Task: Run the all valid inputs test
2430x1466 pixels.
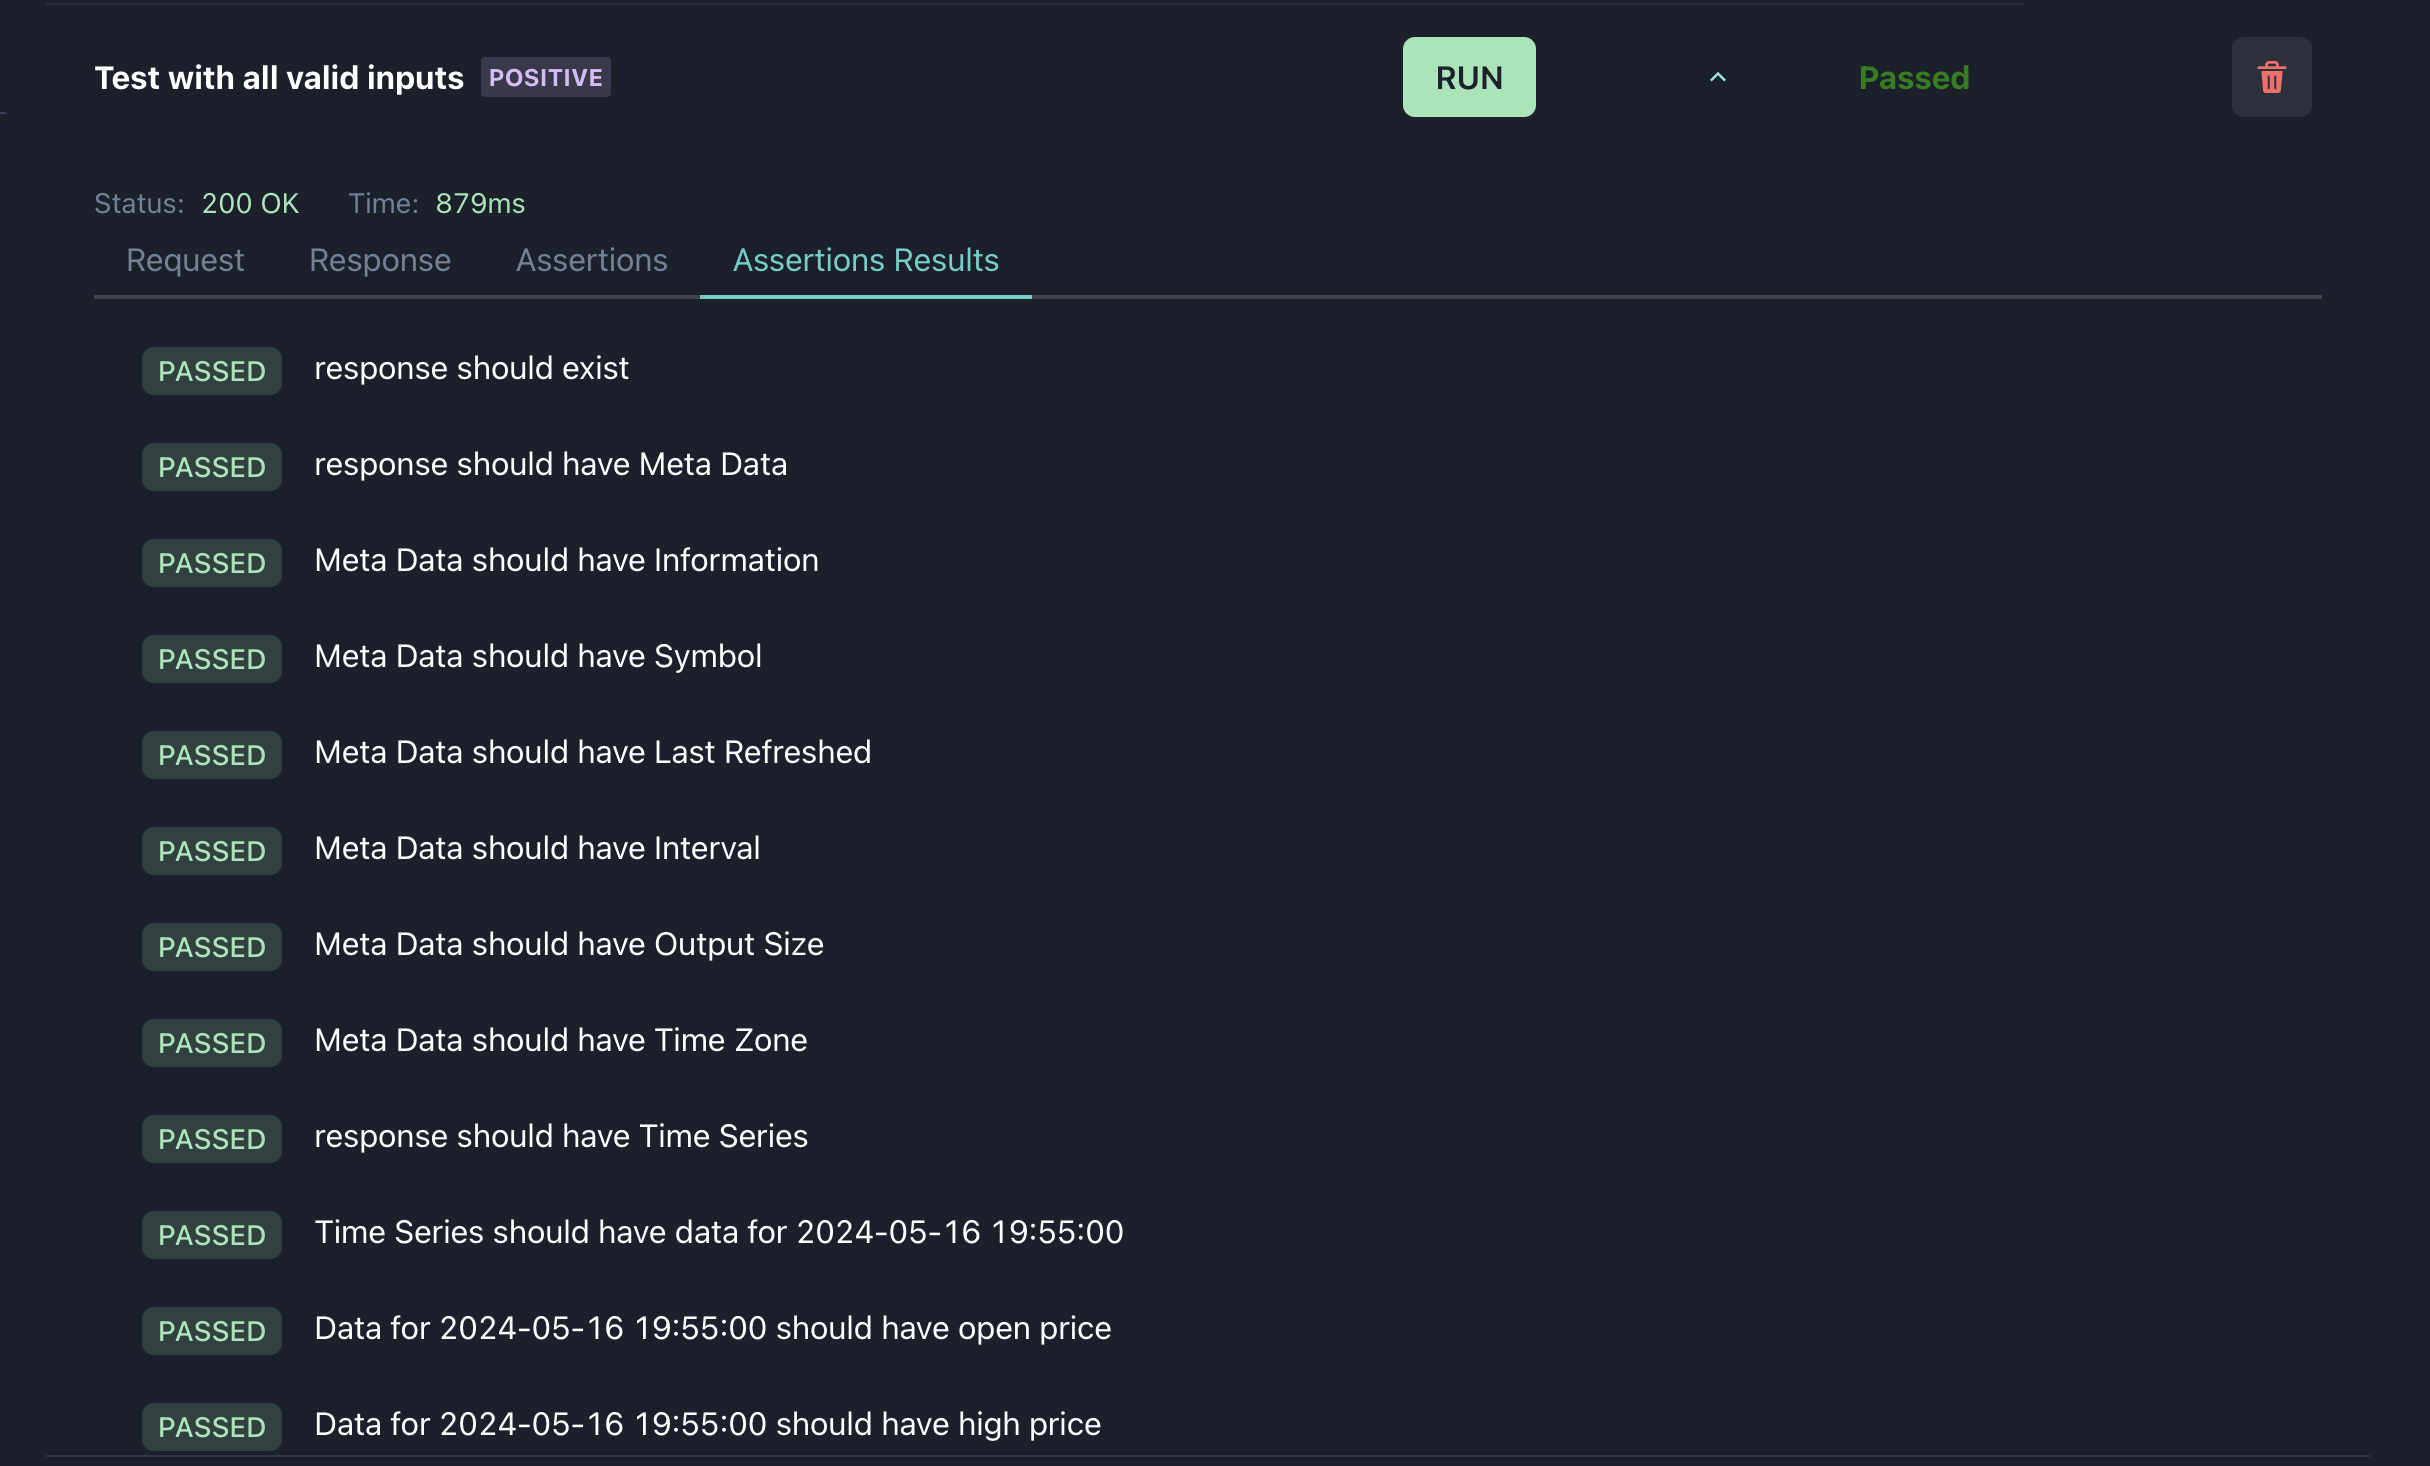Action: click(x=1468, y=77)
